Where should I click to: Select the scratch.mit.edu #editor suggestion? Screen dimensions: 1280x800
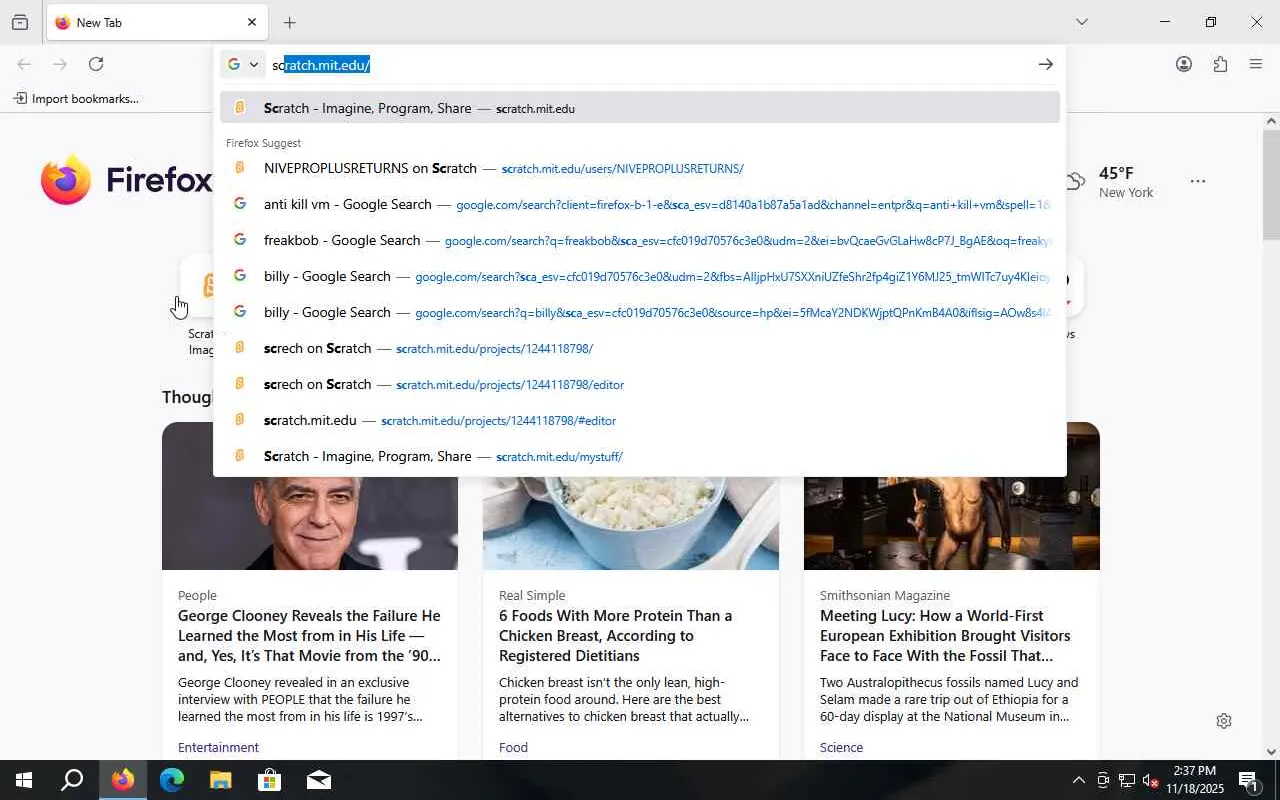(x=640, y=420)
